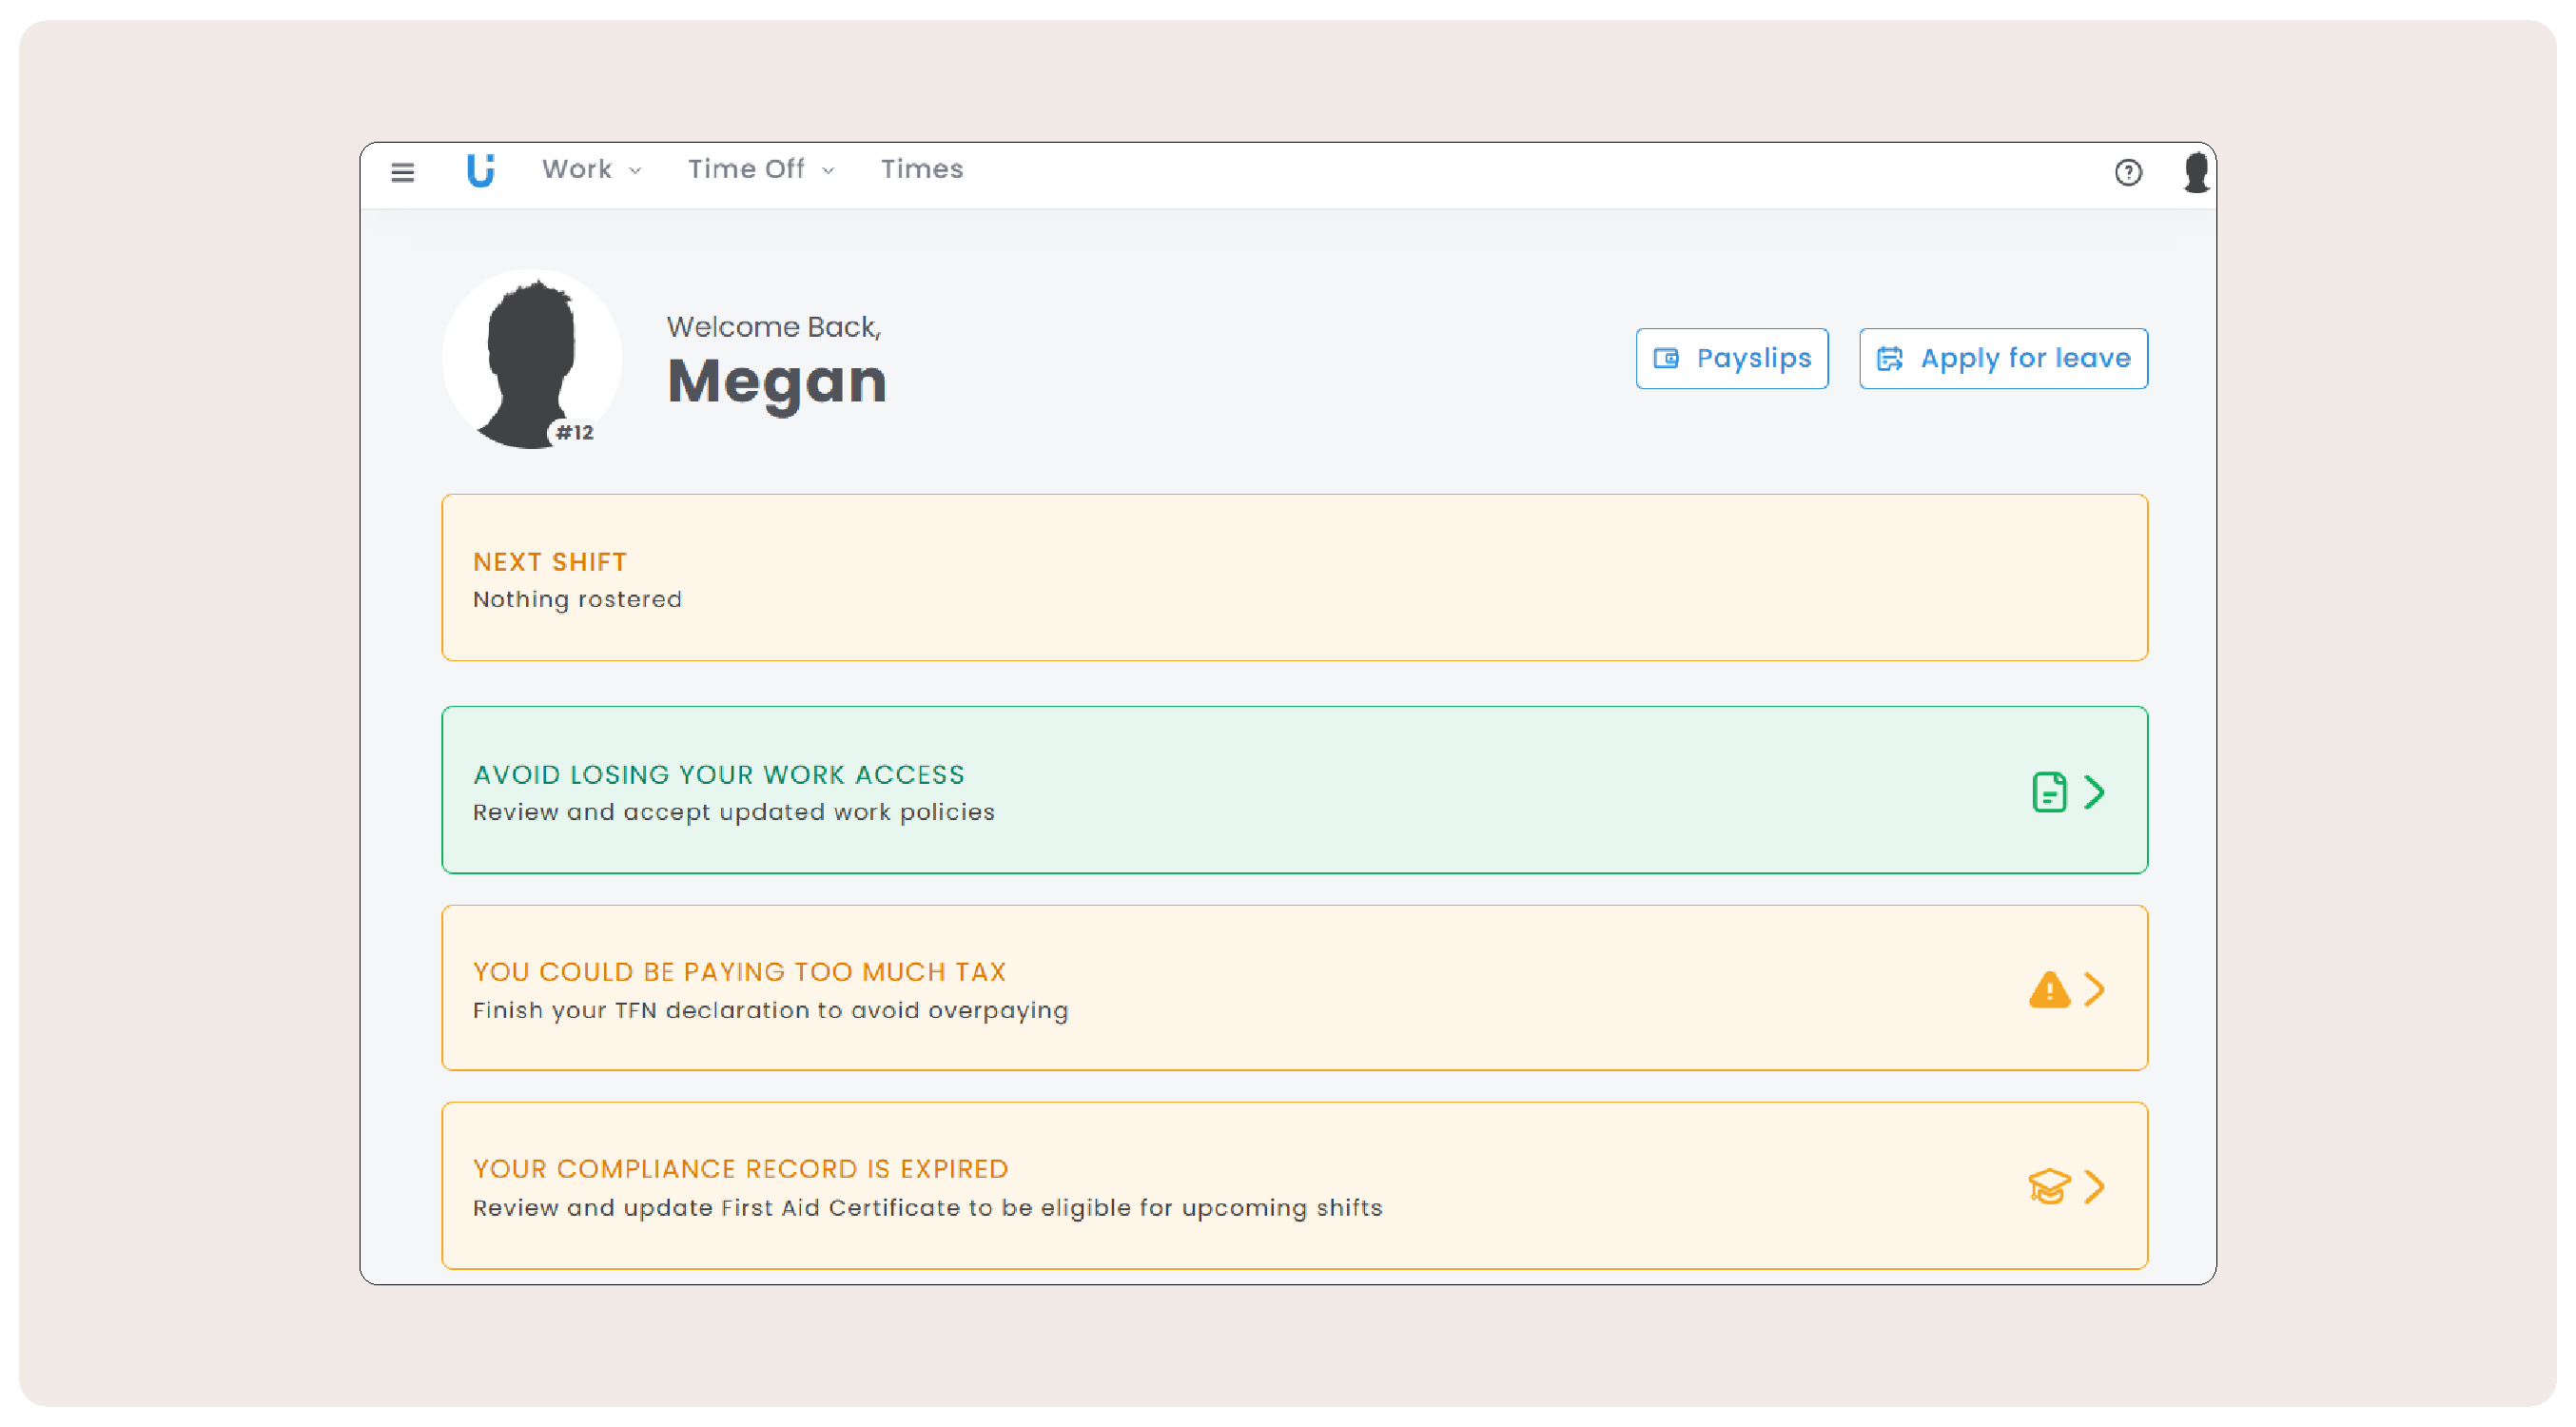Open the Avoid Losing Your Work Access heading
Viewport: 2576px width, 1427px height.
coord(718,774)
